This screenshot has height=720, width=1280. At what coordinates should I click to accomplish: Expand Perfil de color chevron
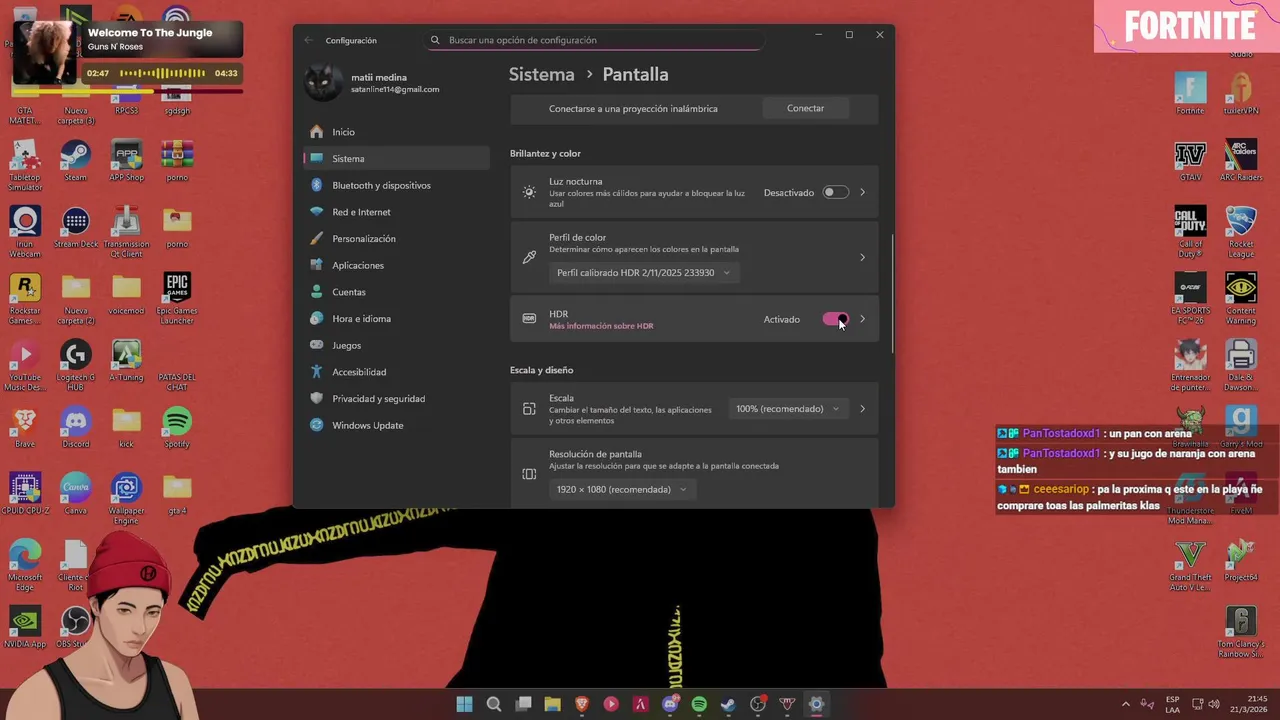click(863, 257)
